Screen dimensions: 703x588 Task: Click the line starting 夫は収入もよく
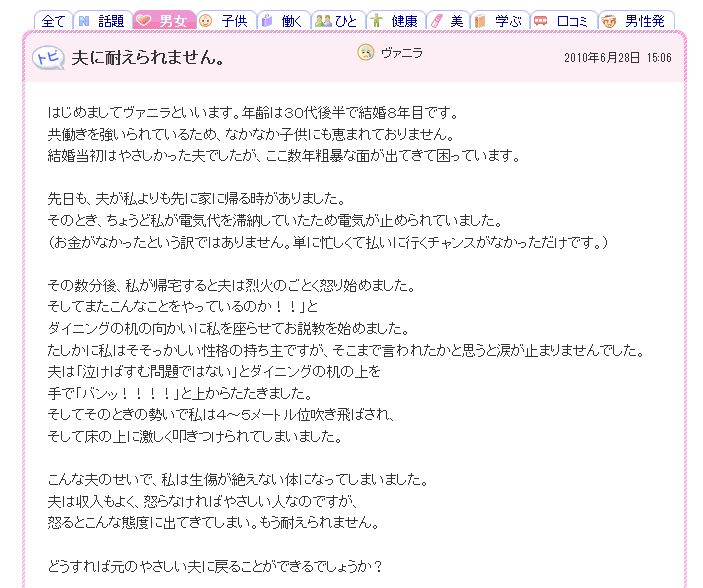202,501
